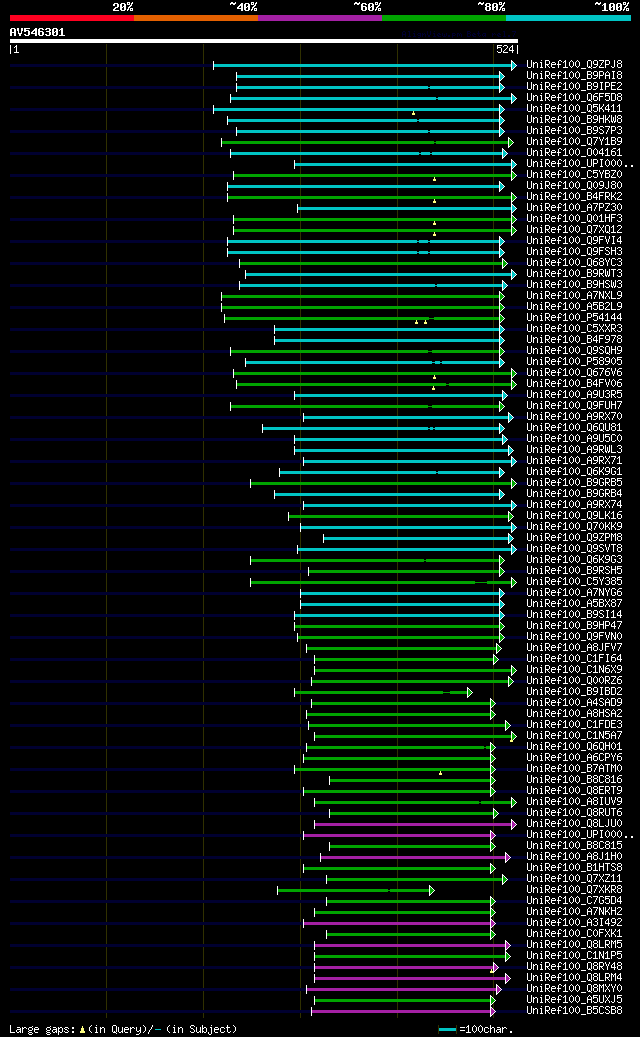
Task: Select hit label UniRef100_B9SI14
Action: (x=574, y=614)
